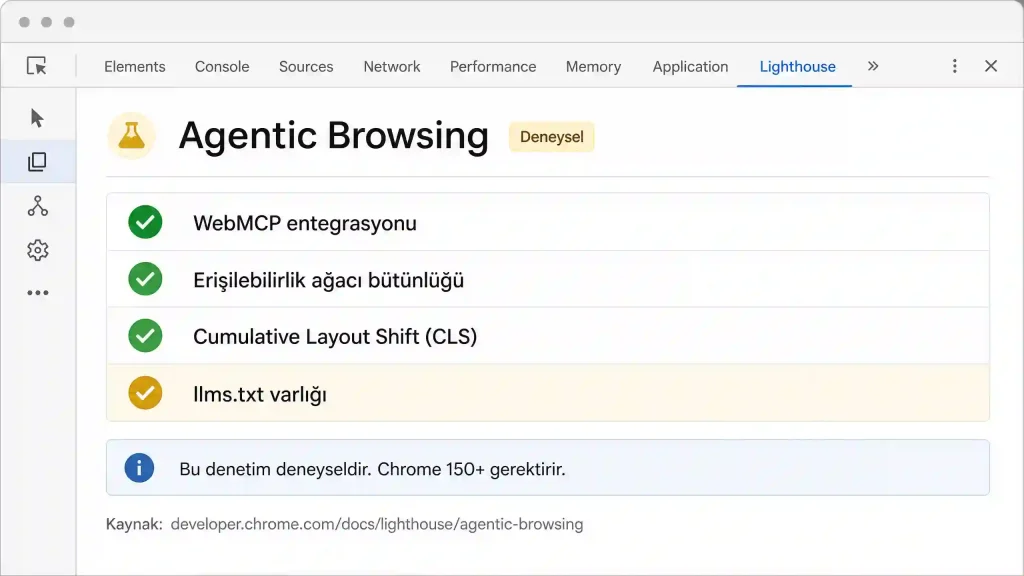Select the arrow cursor tool in sidebar
1024x576 pixels.
pyautogui.click(x=37, y=118)
